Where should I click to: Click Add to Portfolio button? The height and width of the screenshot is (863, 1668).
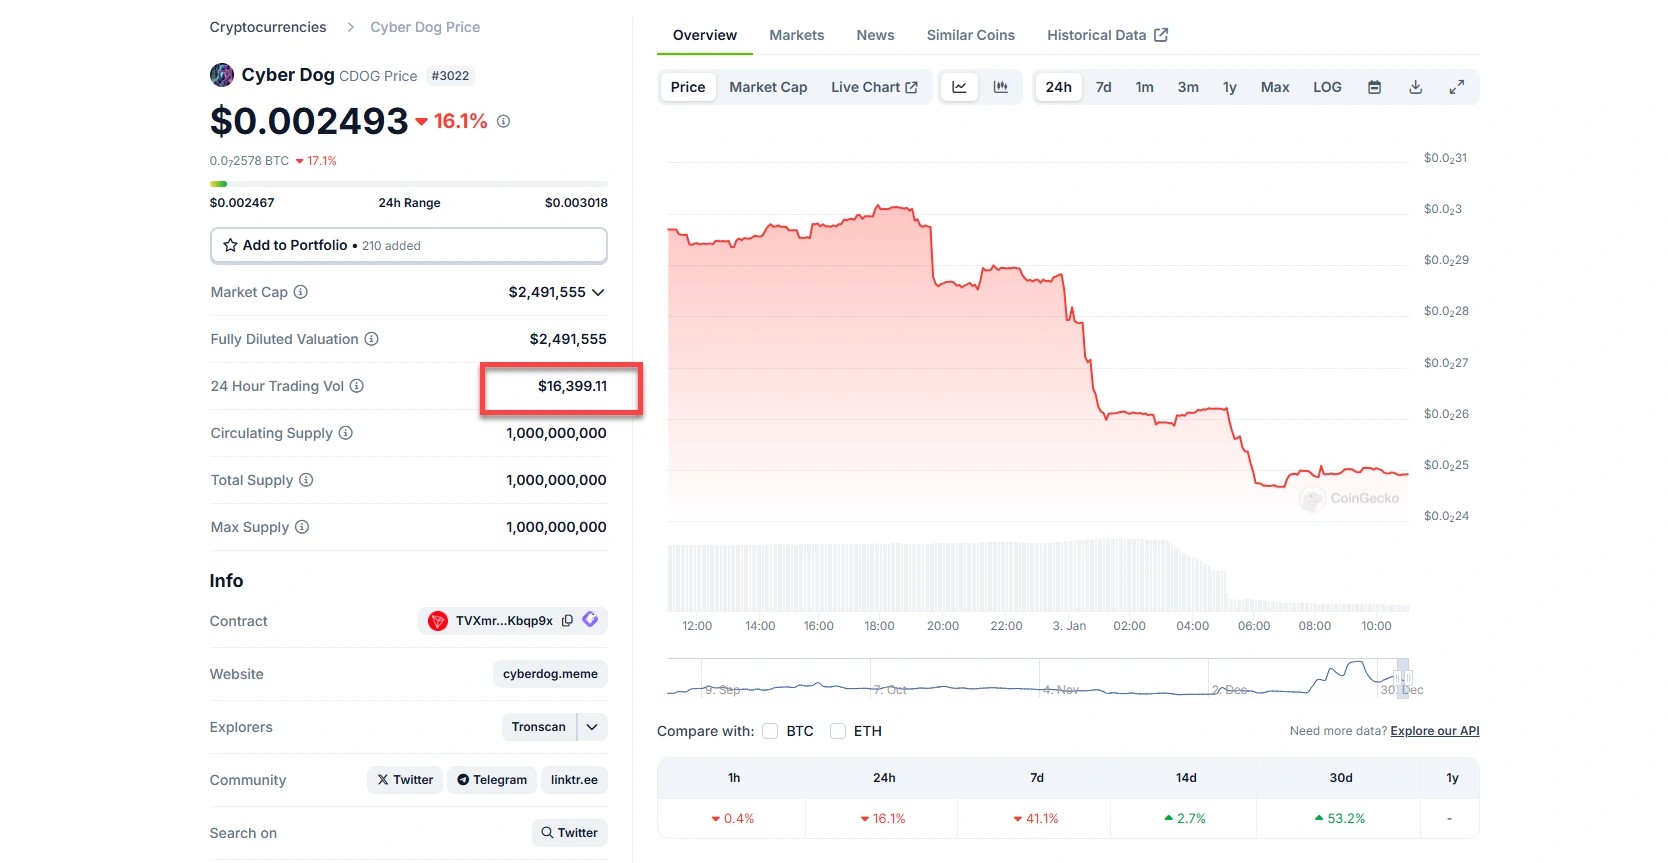click(x=408, y=245)
